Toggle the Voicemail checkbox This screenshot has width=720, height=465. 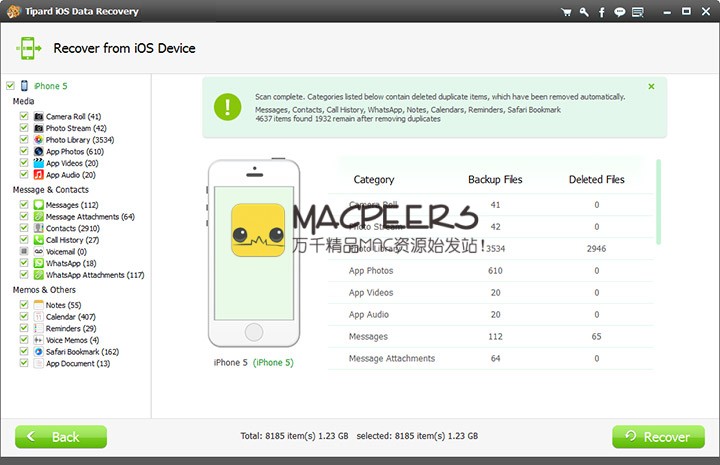(x=24, y=251)
